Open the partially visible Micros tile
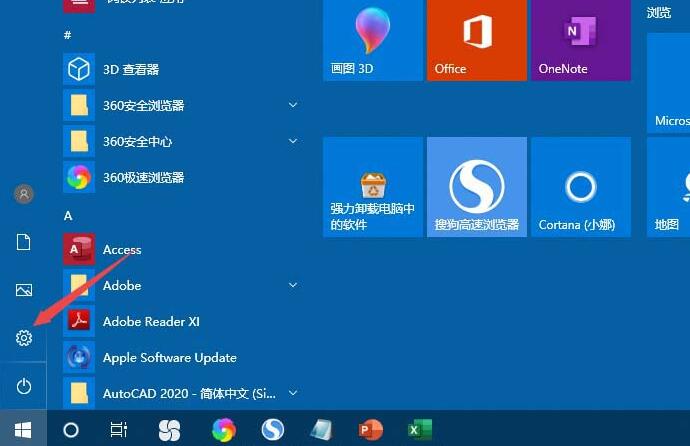 point(668,83)
